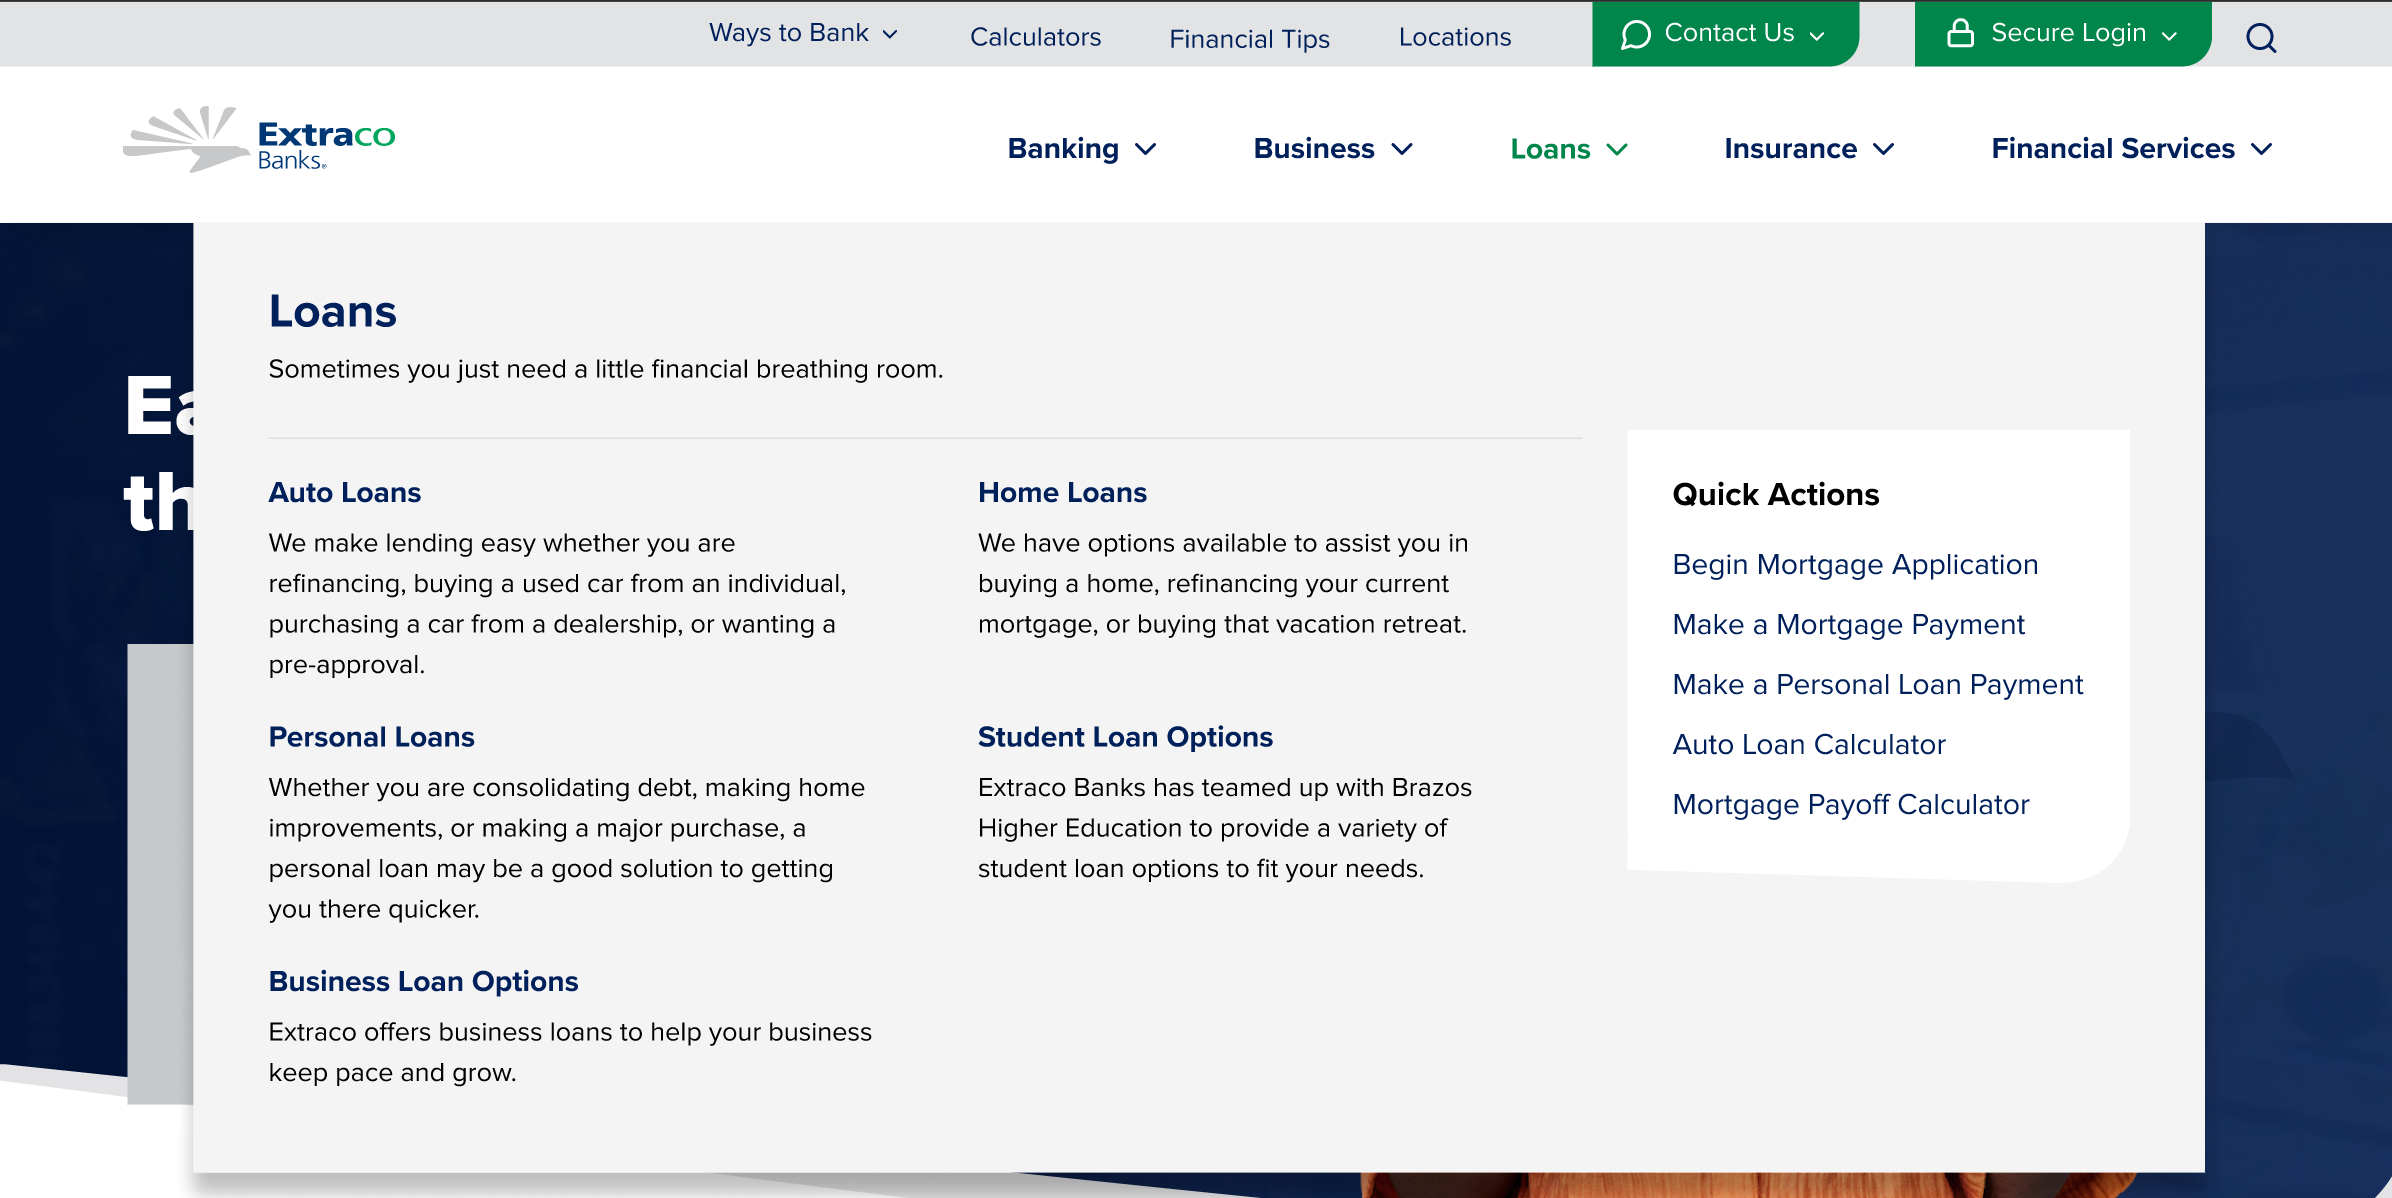Click Begin Mortgage Application quick action
Viewport: 2392px width, 1198px height.
coord(1855,565)
